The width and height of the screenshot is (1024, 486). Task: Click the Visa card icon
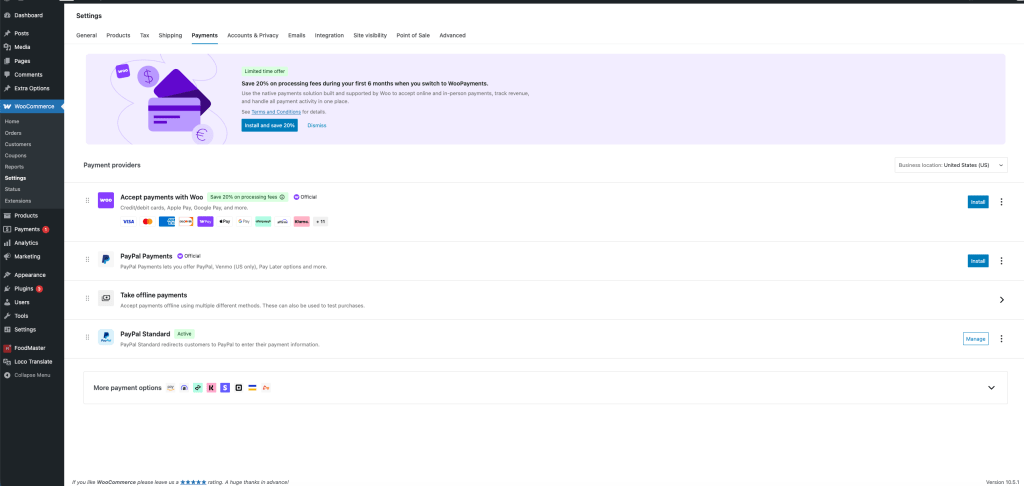(129, 222)
